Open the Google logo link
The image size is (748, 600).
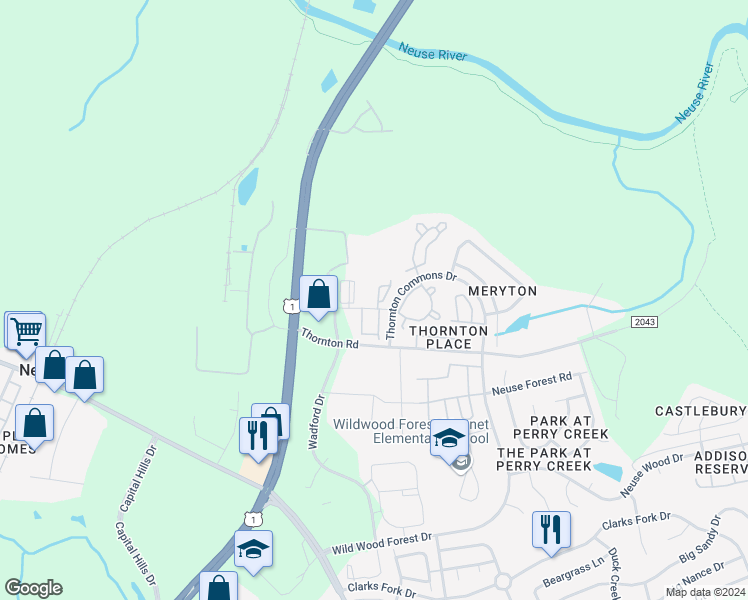tap(33, 588)
